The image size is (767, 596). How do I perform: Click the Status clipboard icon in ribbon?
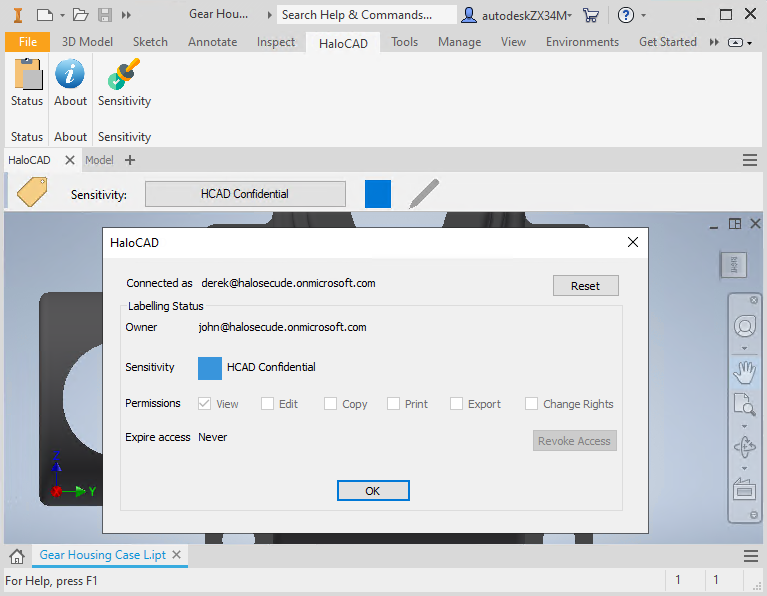pyautogui.click(x=27, y=75)
